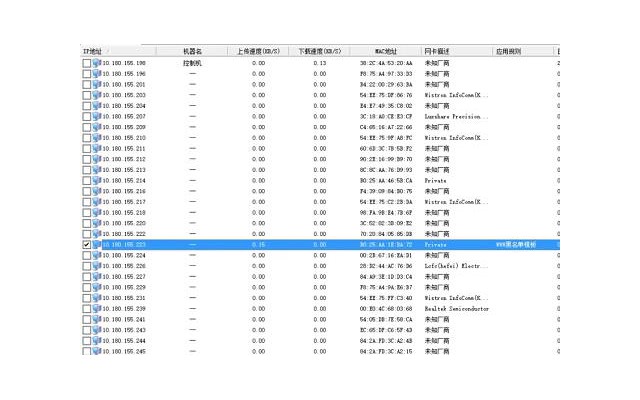Select the IP address text ending .243
Screen dimensions: 640x400
pyautogui.click(x=124, y=330)
